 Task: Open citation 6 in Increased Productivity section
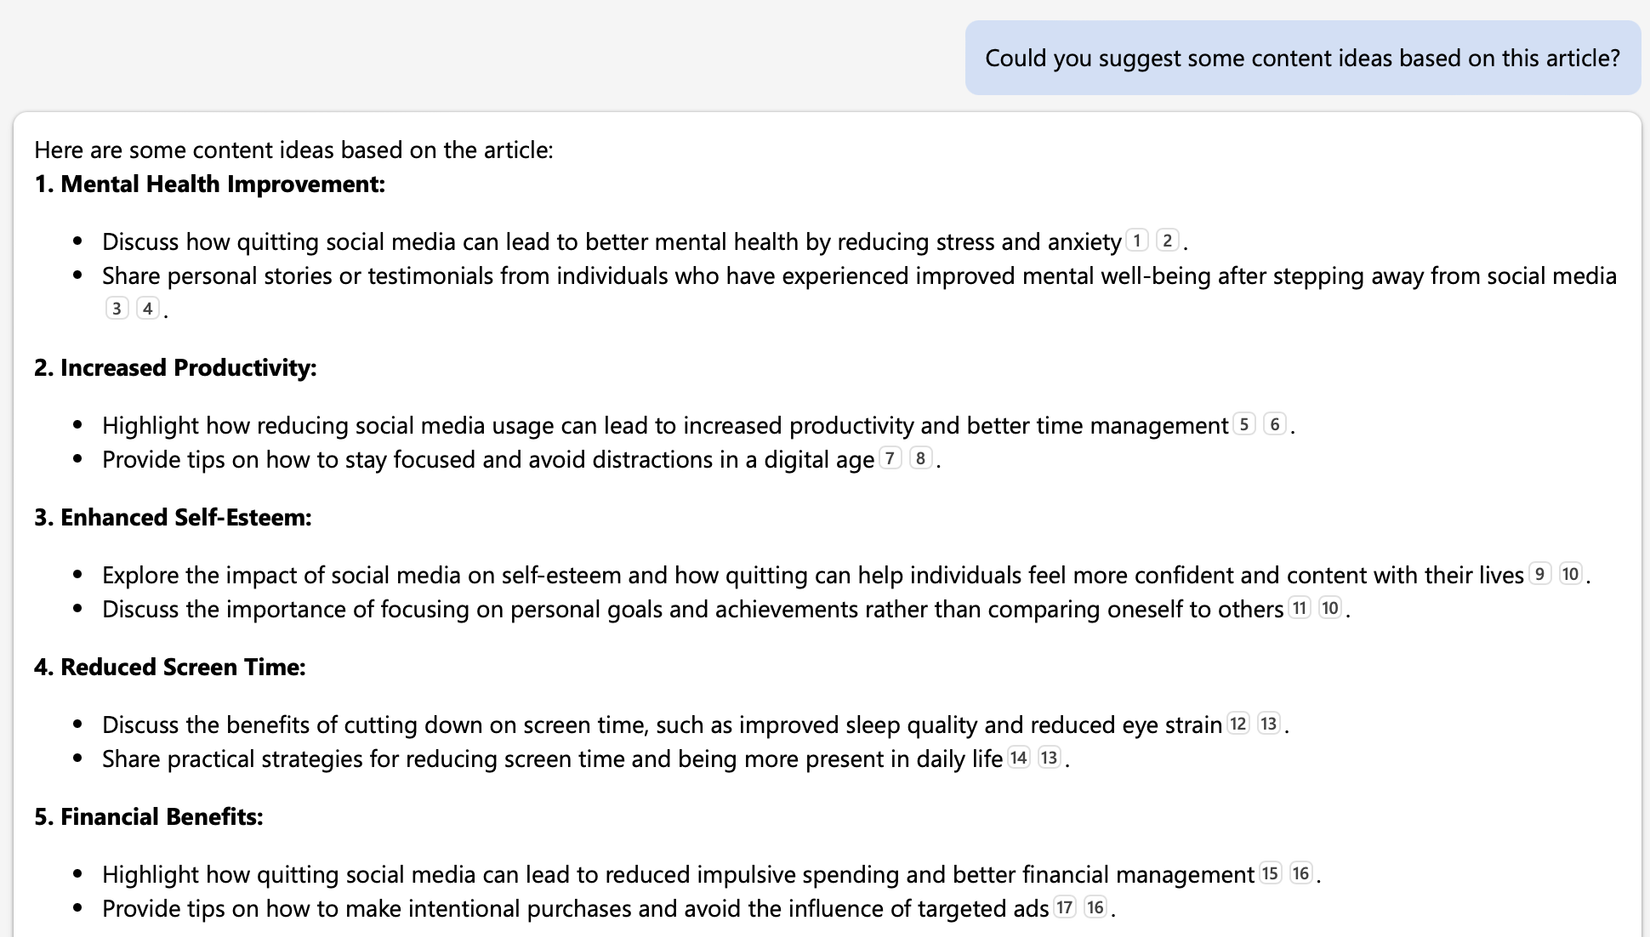pos(1275,425)
